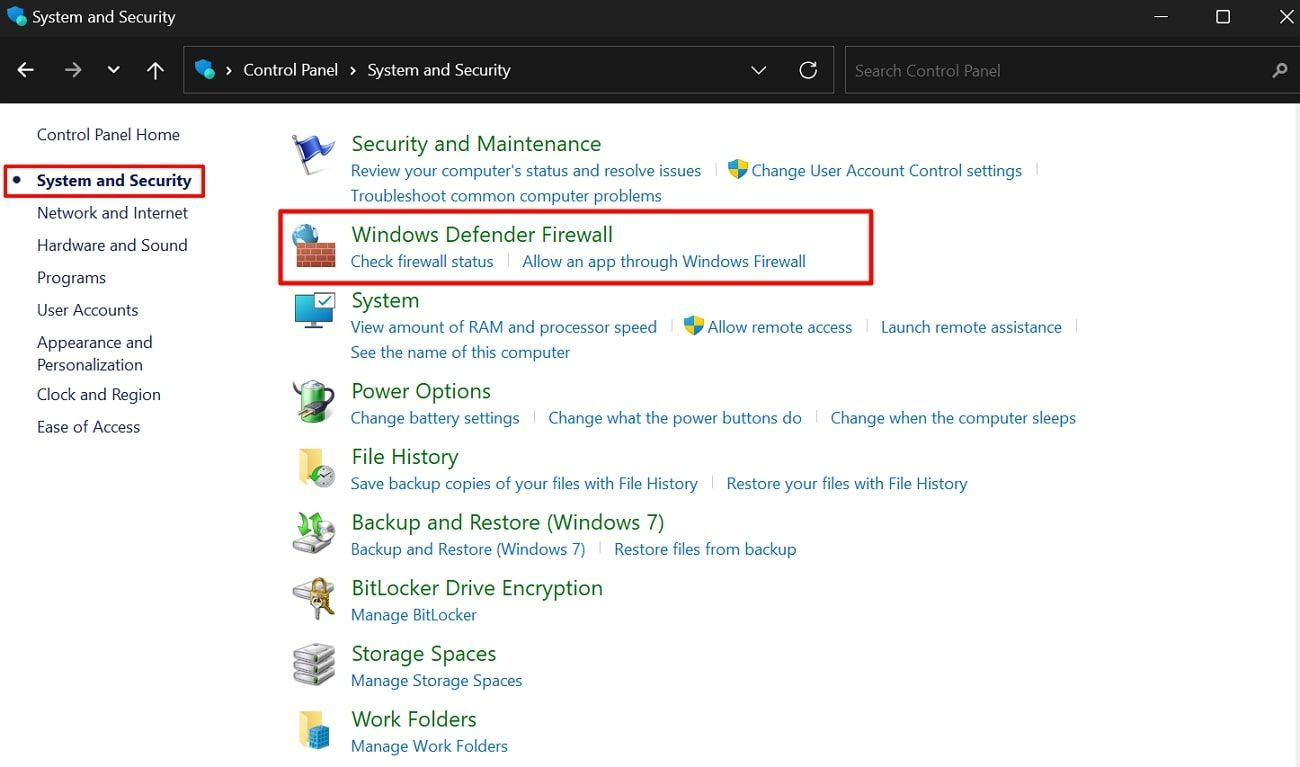Open Control Panel Home
The image size is (1300, 767).
coord(108,135)
